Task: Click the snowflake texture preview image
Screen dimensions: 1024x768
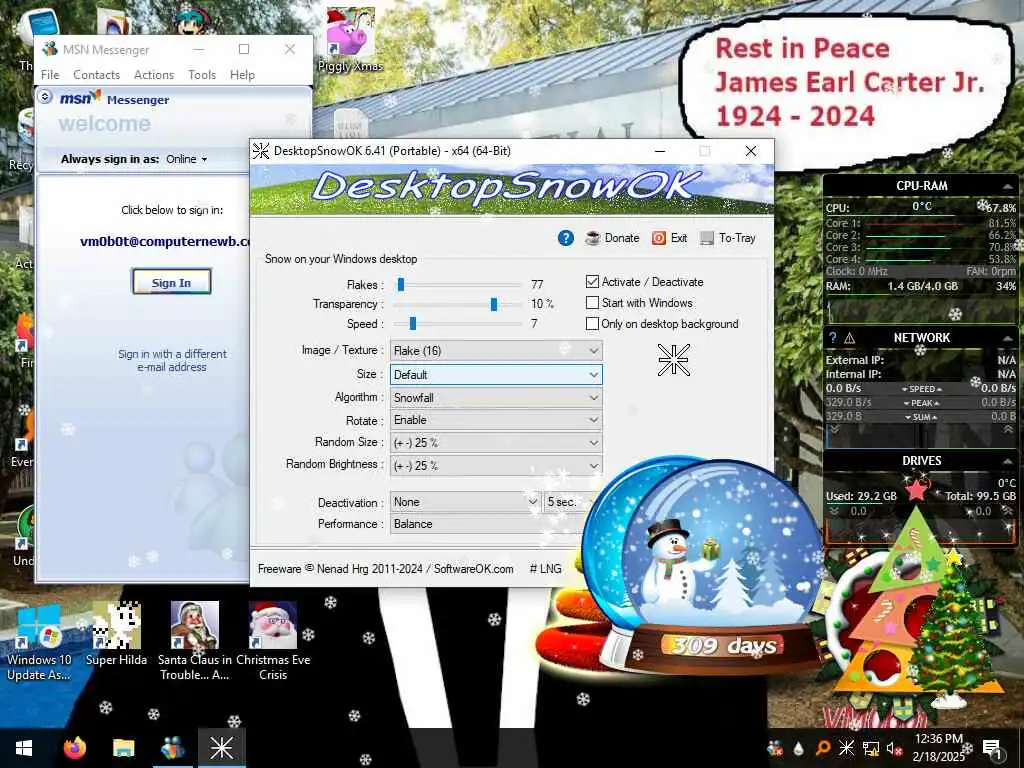Action: tap(673, 360)
